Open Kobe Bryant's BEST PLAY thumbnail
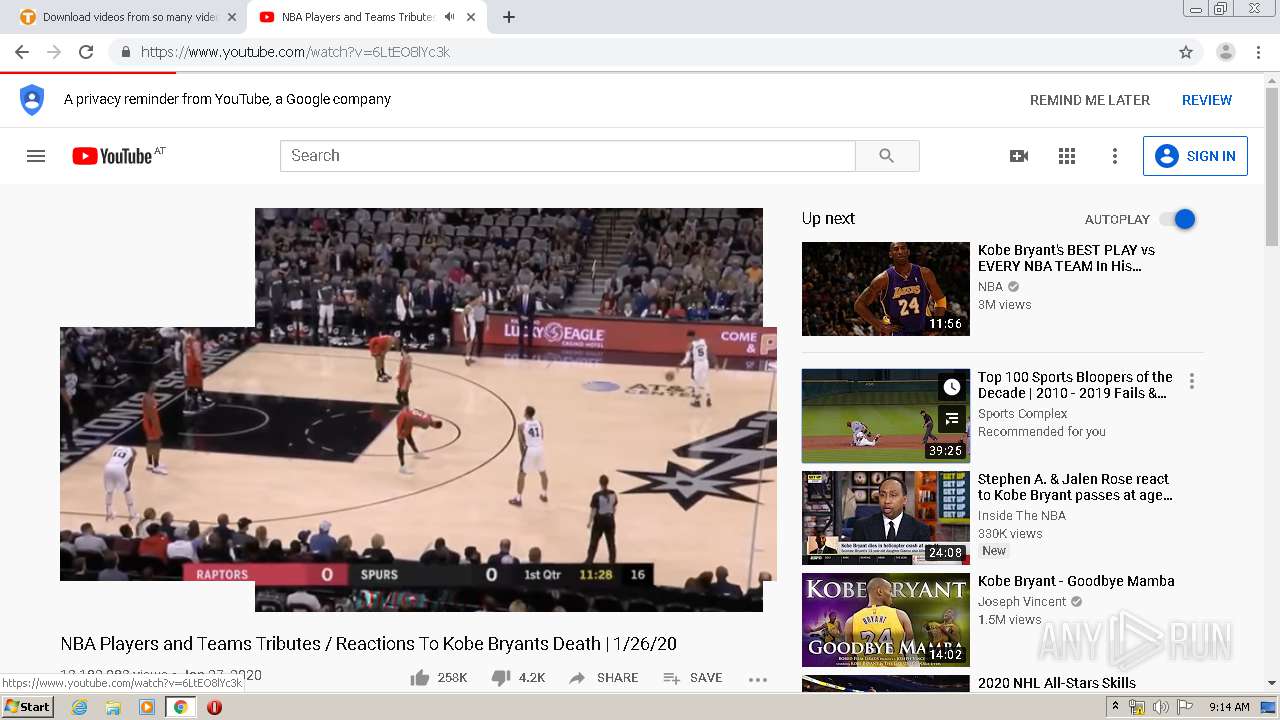This screenshot has width=1280, height=720. coord(886,289)
